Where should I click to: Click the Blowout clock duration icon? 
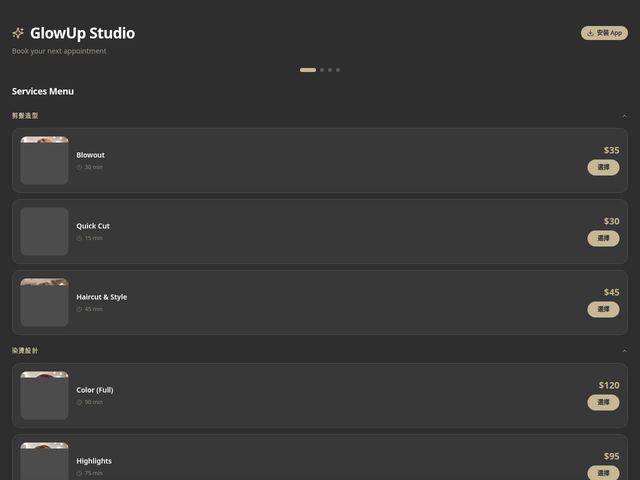pyautogui.click(x=79, y=167)
